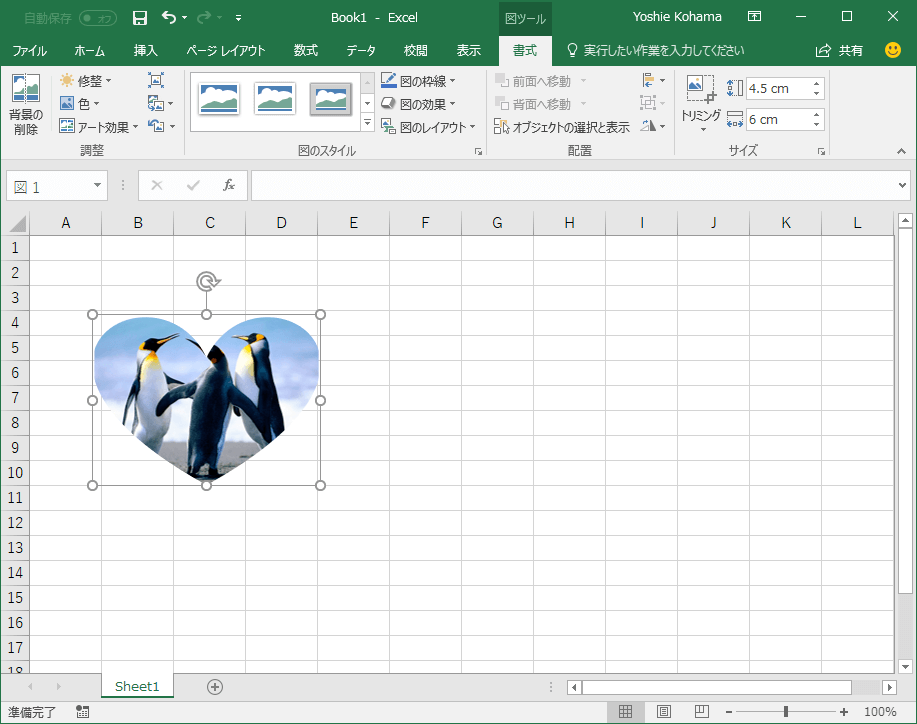Open the Undo history dropdown arrow
The width and height of the screenshot is (917, 724).
pyautogui.click(x=185, y=18)
